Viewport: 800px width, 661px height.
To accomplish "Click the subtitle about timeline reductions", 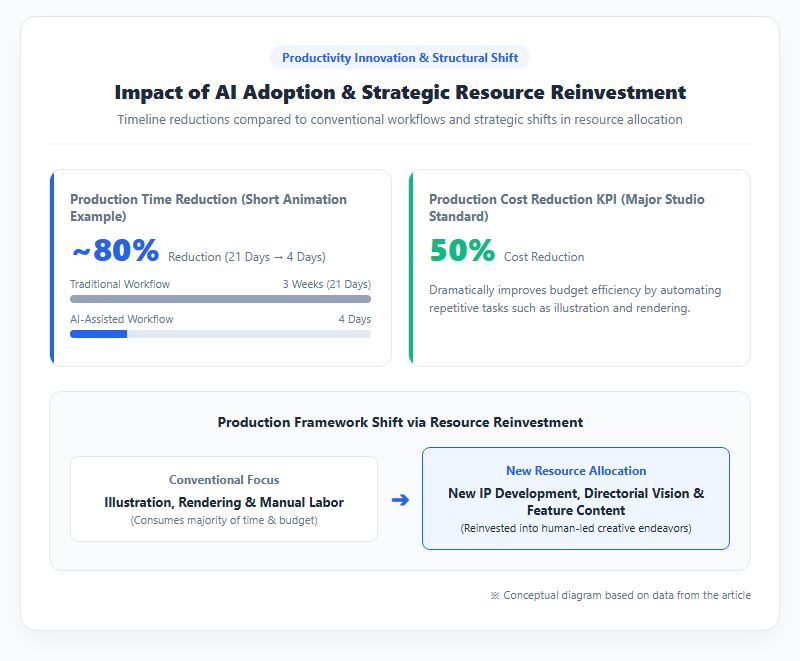I will (x=400, y=119).
